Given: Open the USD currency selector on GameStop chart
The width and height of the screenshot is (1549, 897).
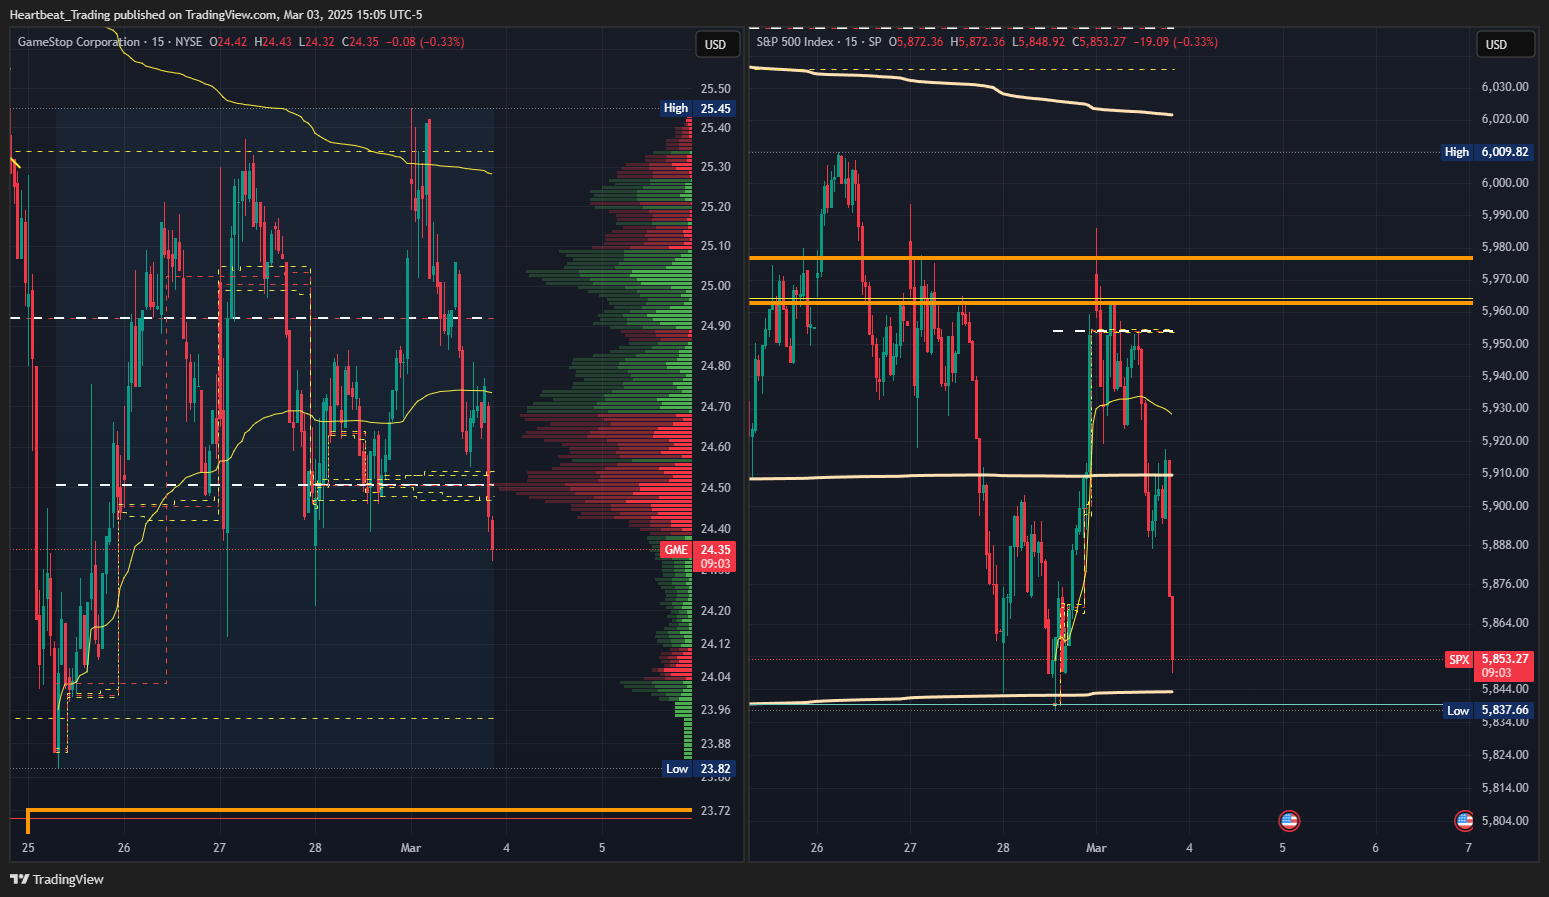Looking at the screenshot, I should point(716,44).
